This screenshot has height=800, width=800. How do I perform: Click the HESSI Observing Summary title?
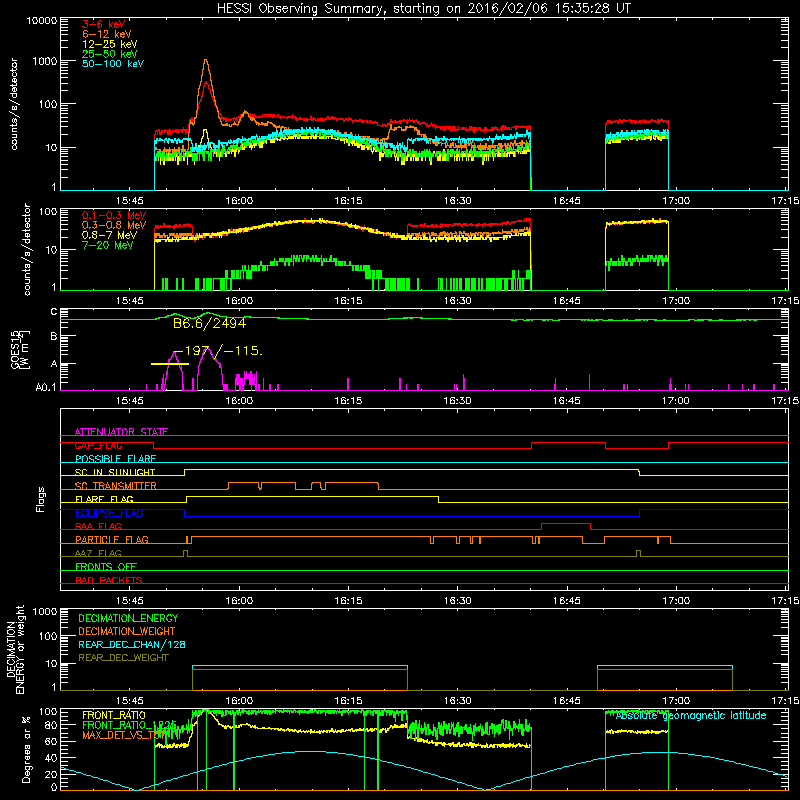coord(424,9)
